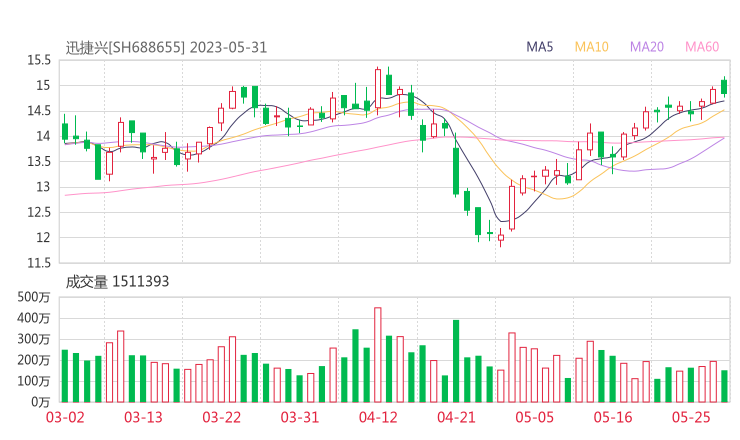Click the 05-16 date label
The image size is (740, 440).
[613, 417]
